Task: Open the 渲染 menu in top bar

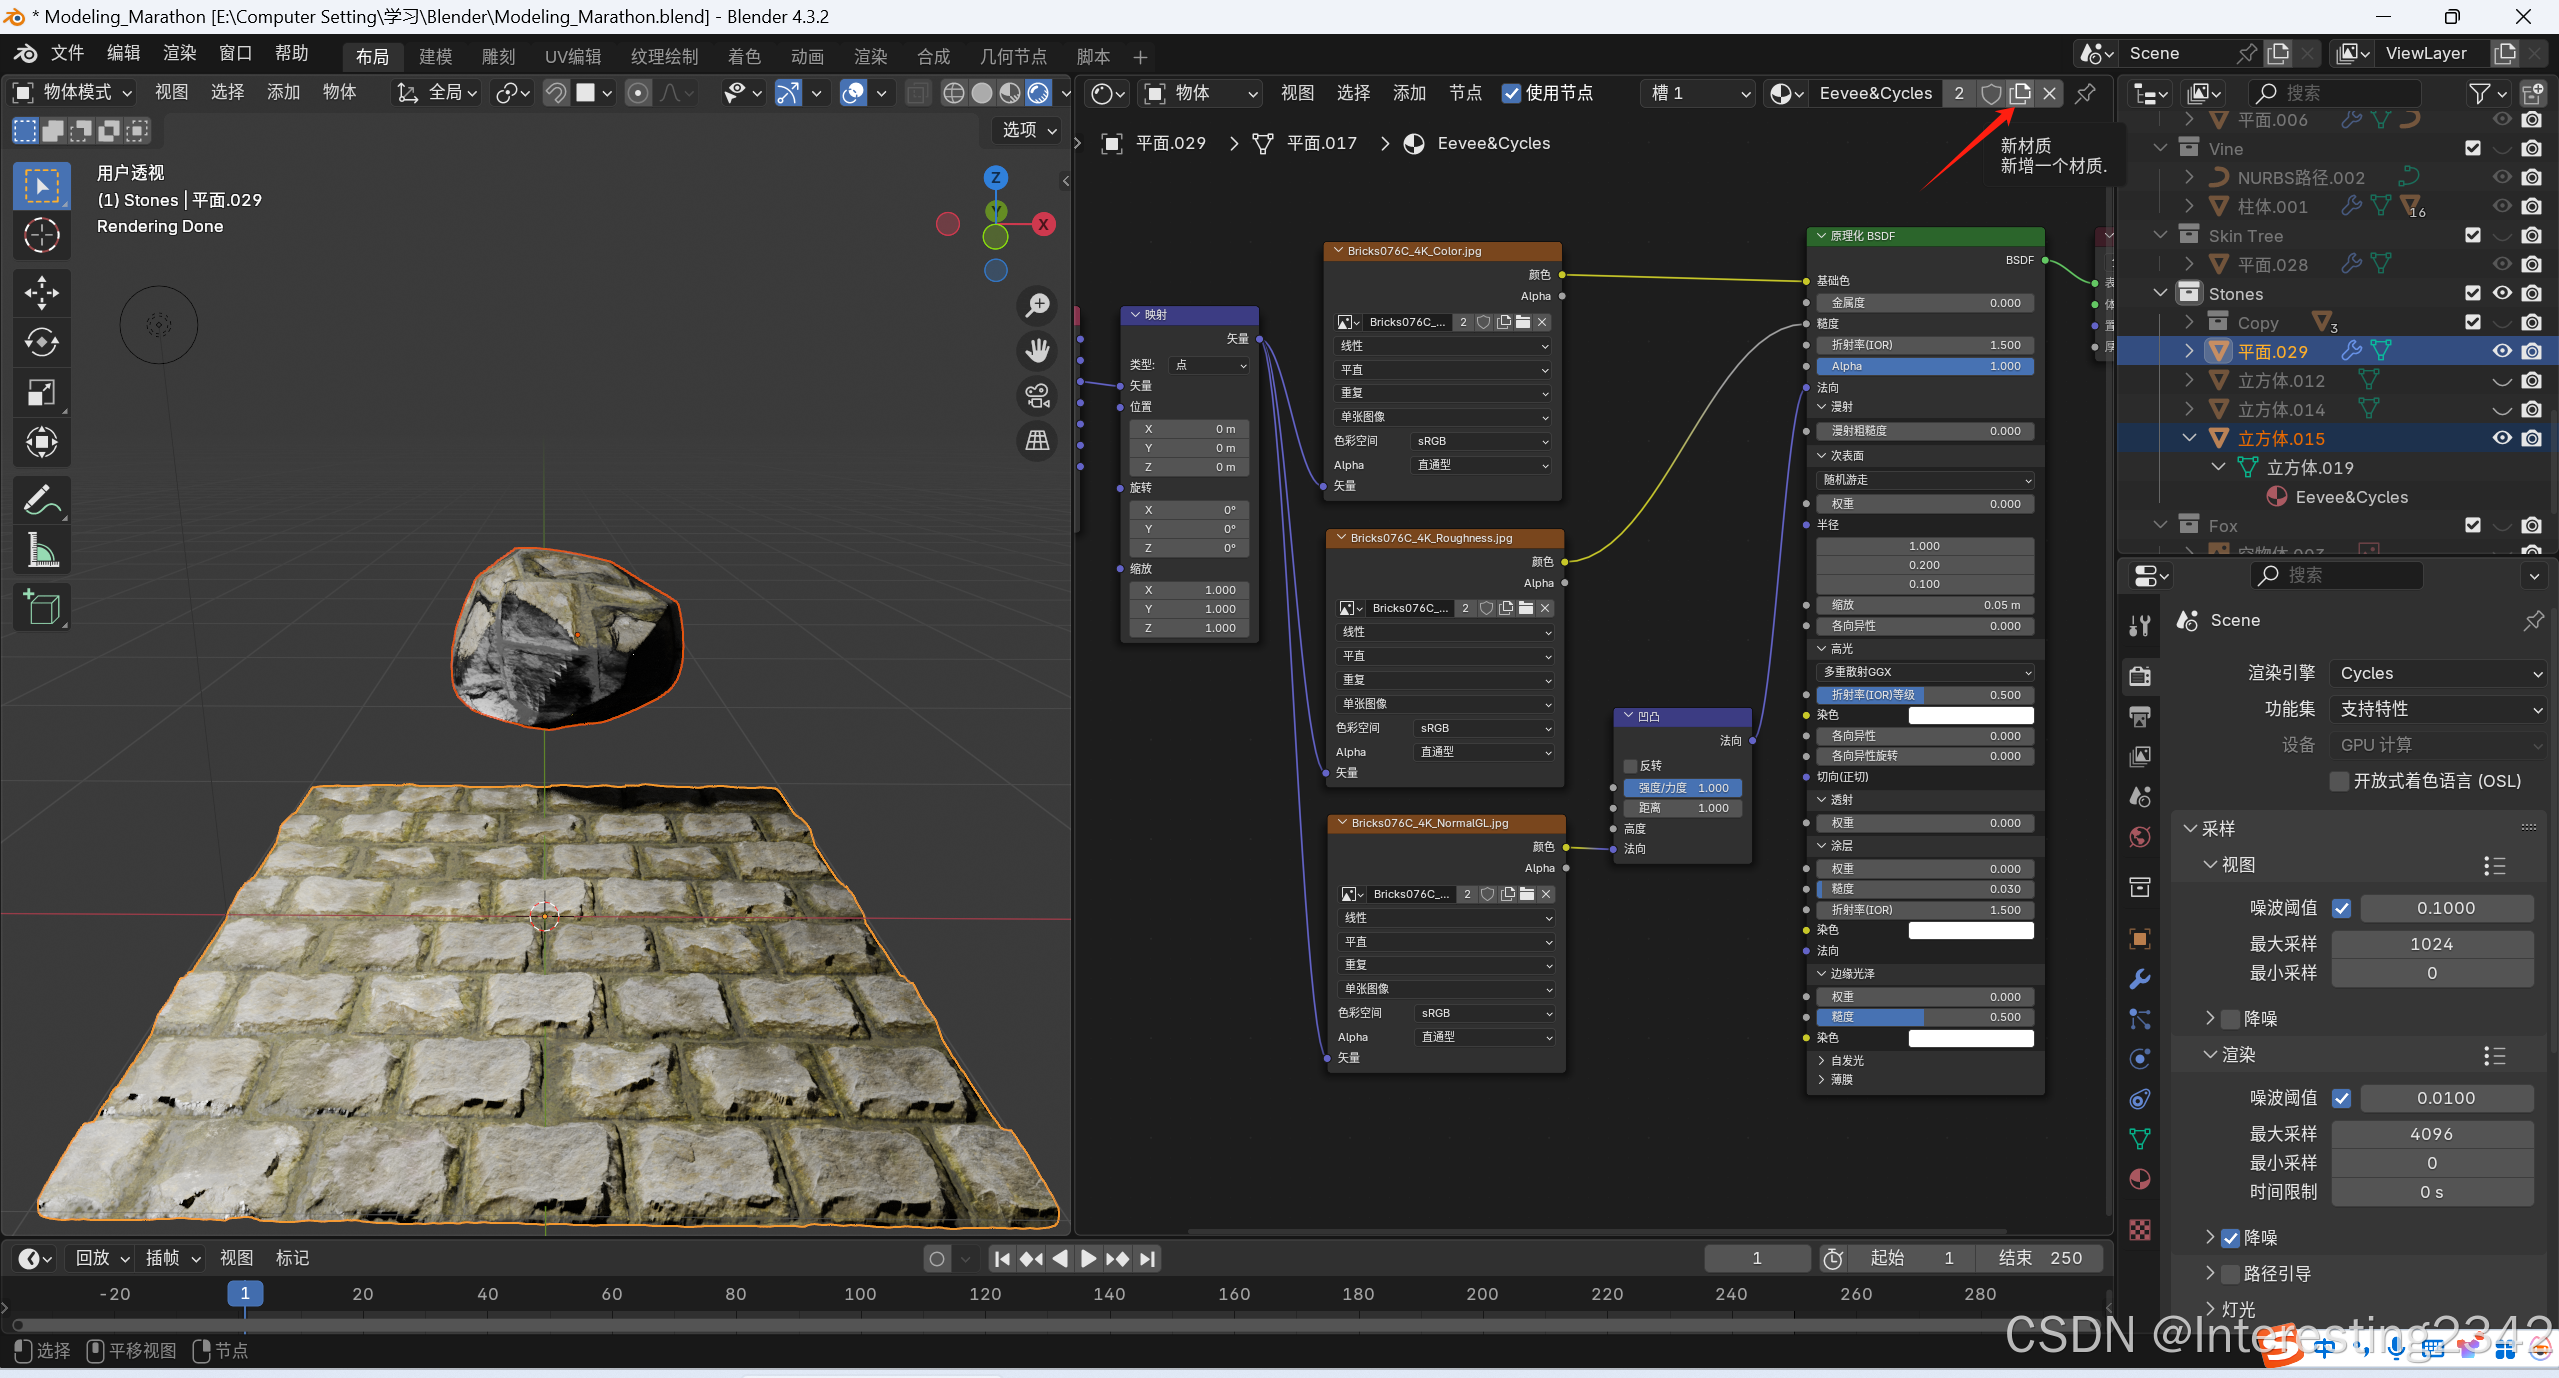Action: click(x=180, y=53)
